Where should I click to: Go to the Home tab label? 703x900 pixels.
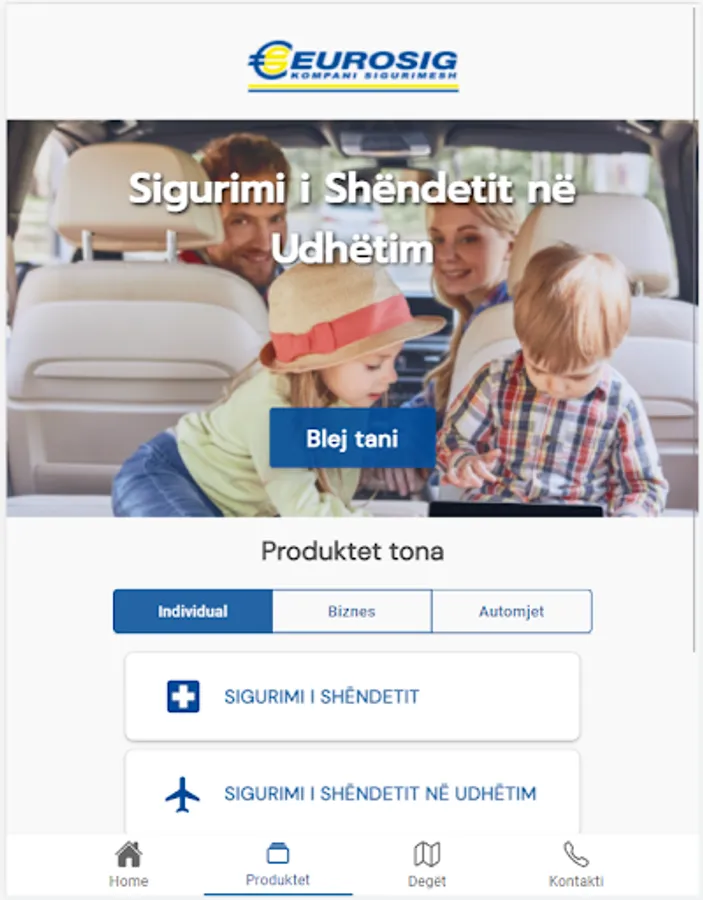coord(129,881)
